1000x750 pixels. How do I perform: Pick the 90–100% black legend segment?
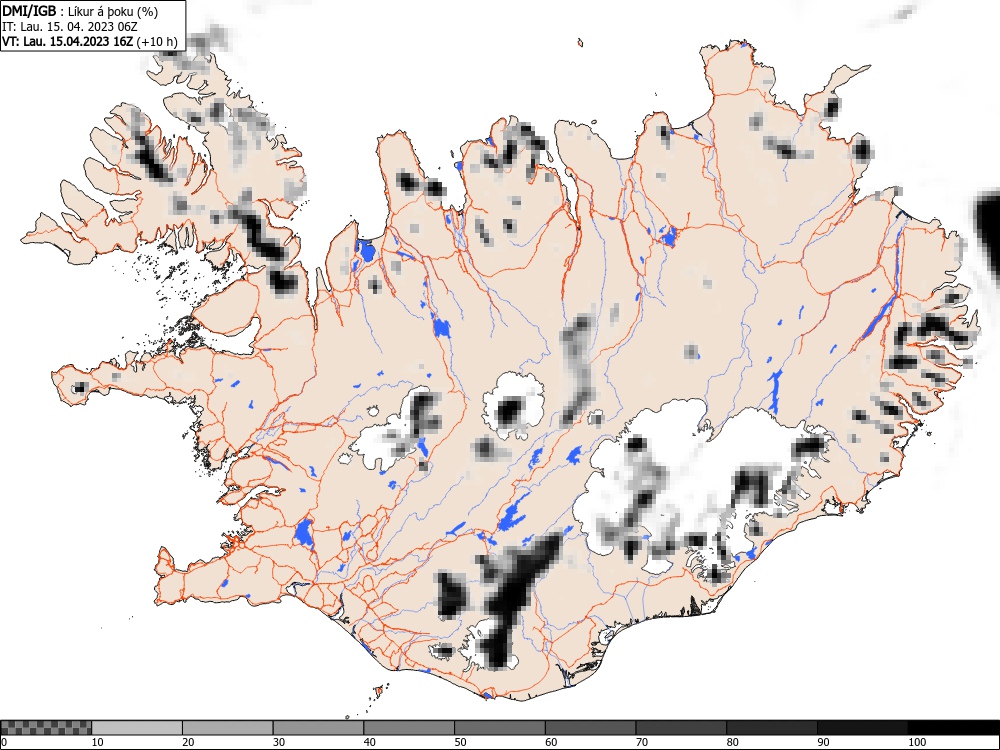[862, 728]
